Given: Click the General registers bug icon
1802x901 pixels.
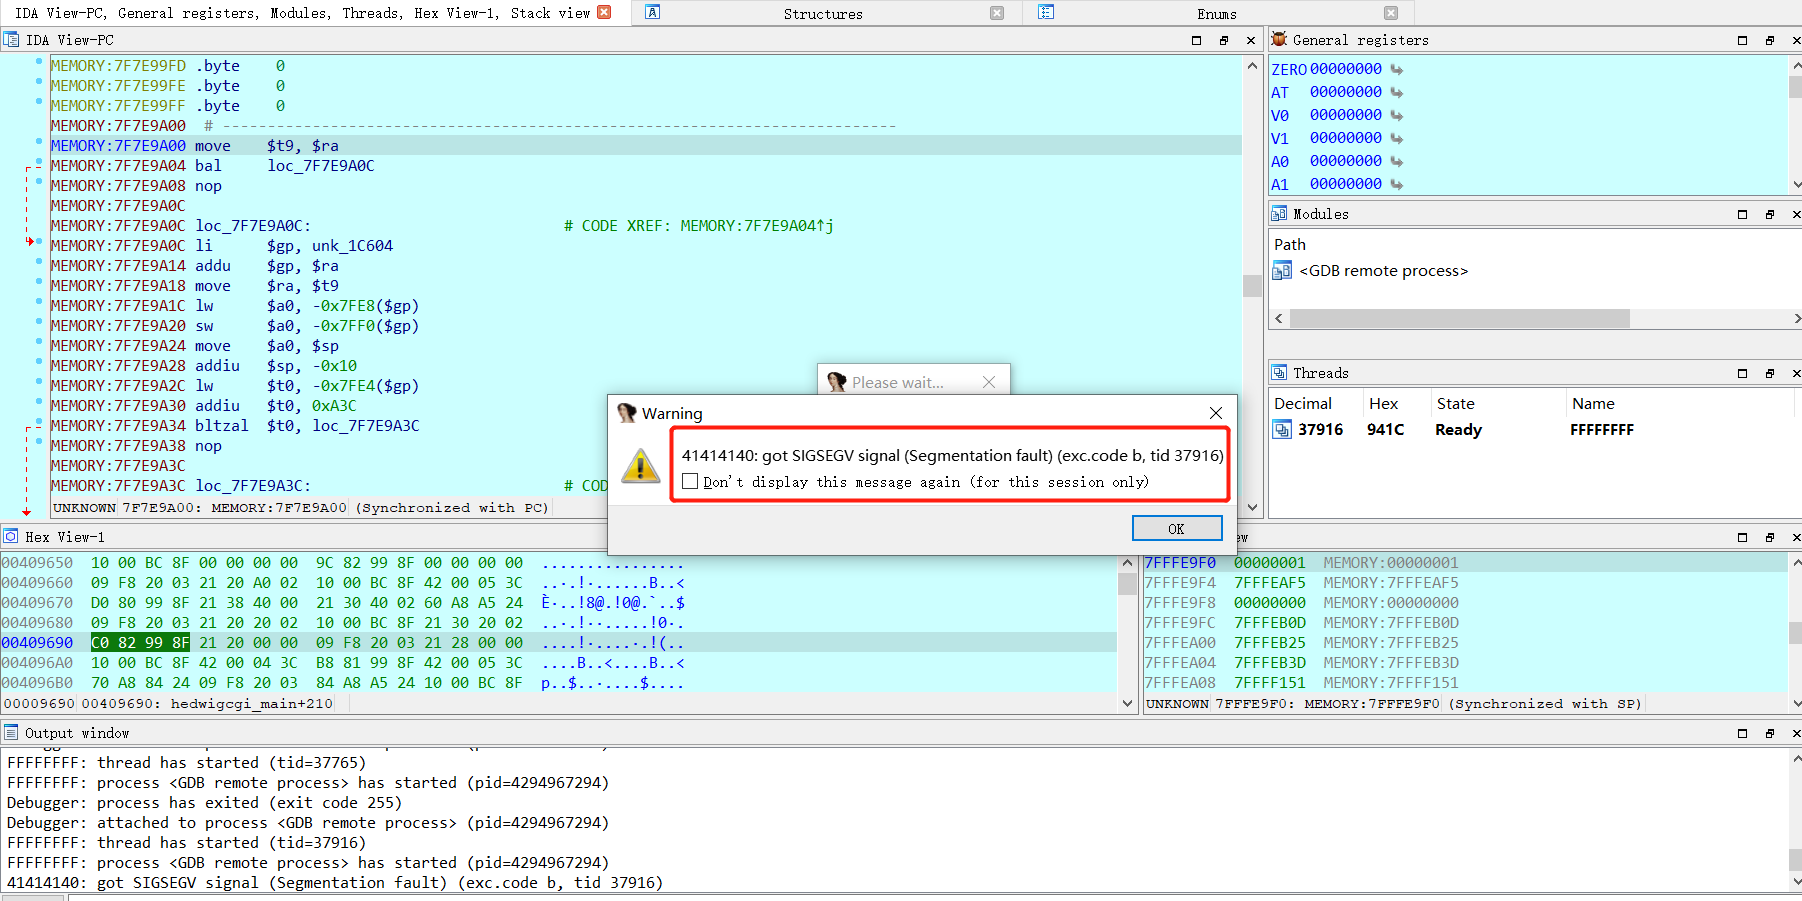Looking at the screenshot, I should click(x=1279, y=40).
